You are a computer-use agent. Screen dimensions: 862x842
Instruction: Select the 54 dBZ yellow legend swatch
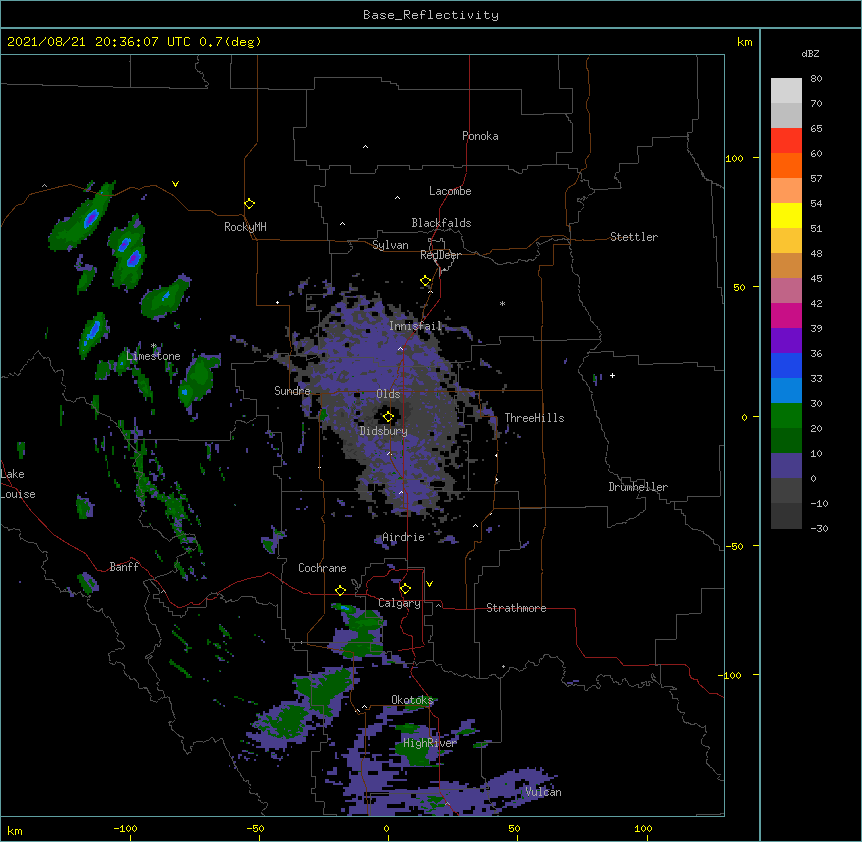786,215
